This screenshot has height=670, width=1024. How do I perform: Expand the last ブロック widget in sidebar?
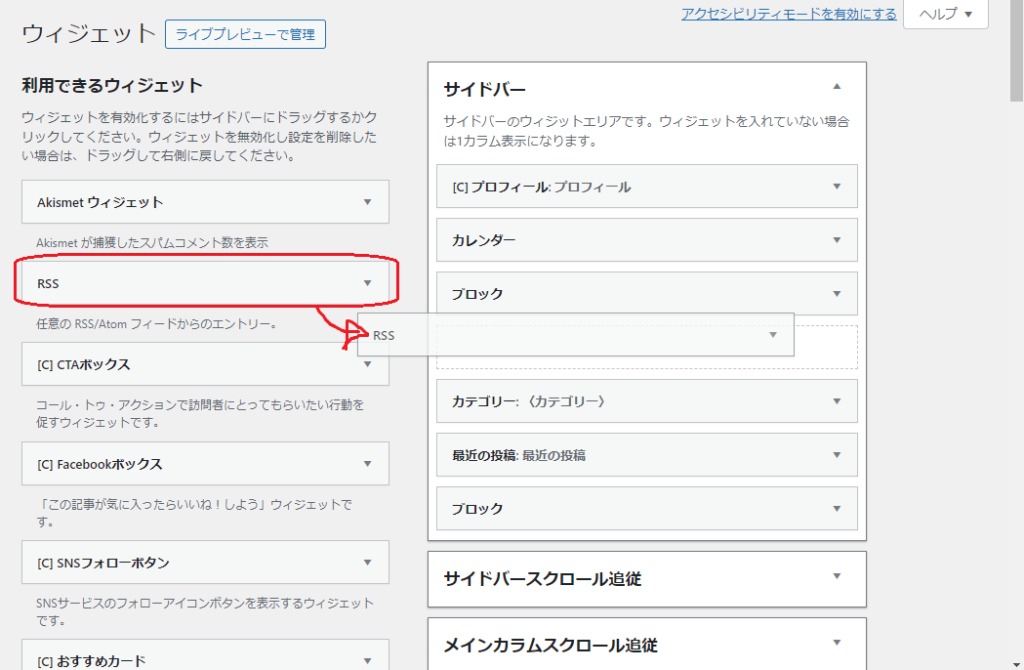coord(837,509)
